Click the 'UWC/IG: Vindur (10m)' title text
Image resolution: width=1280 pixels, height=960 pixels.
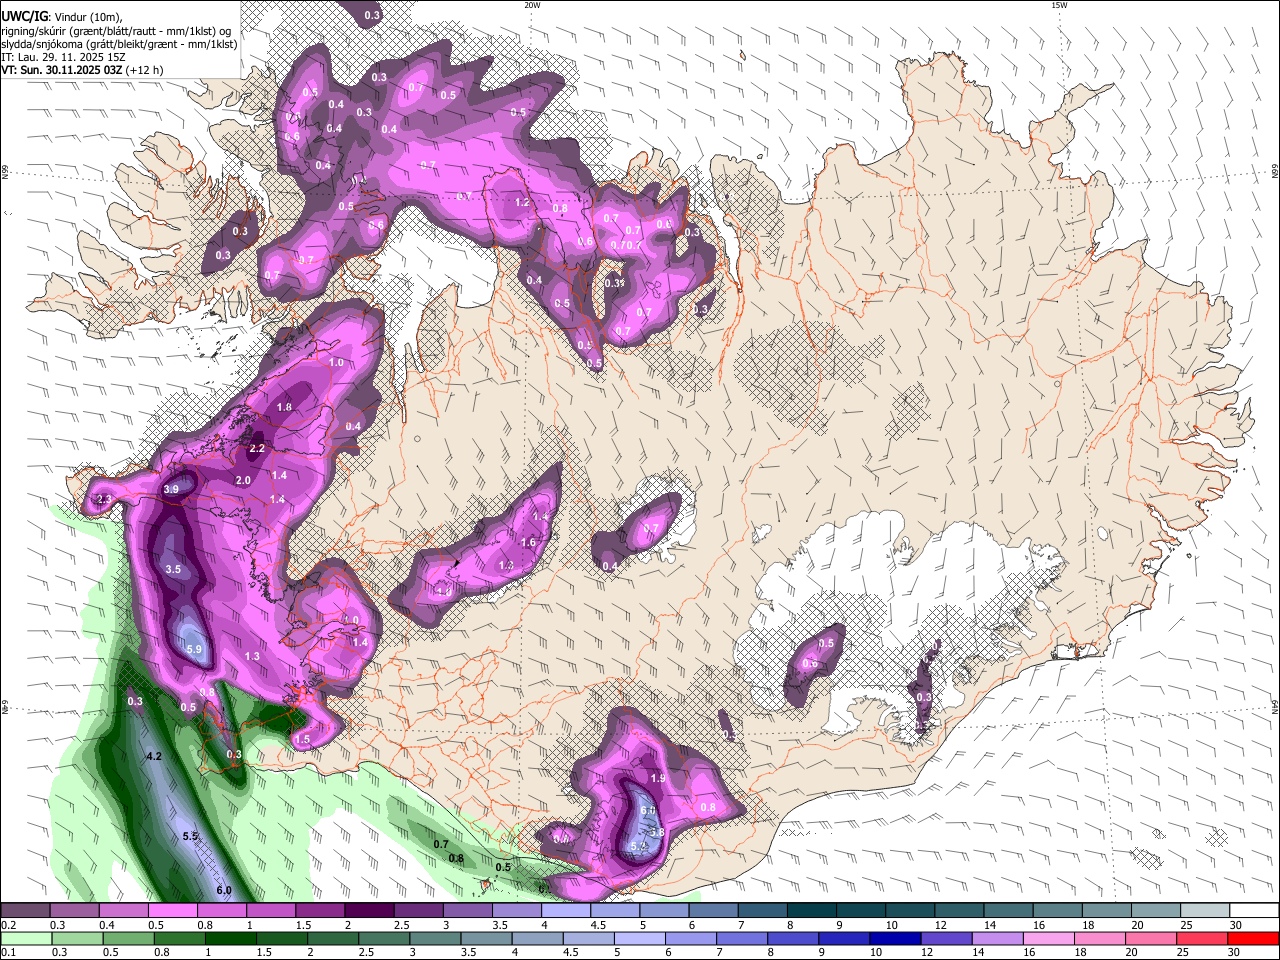62,15
